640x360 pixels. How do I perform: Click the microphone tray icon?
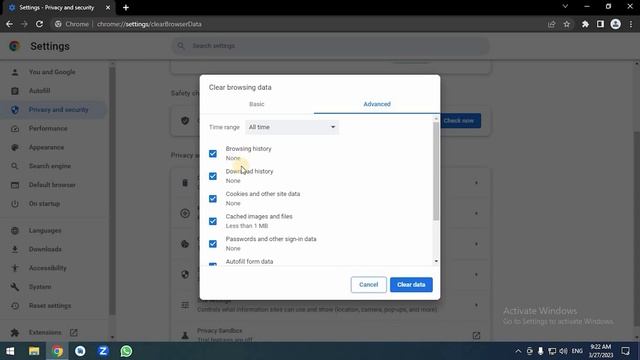[x=540, y=351]
